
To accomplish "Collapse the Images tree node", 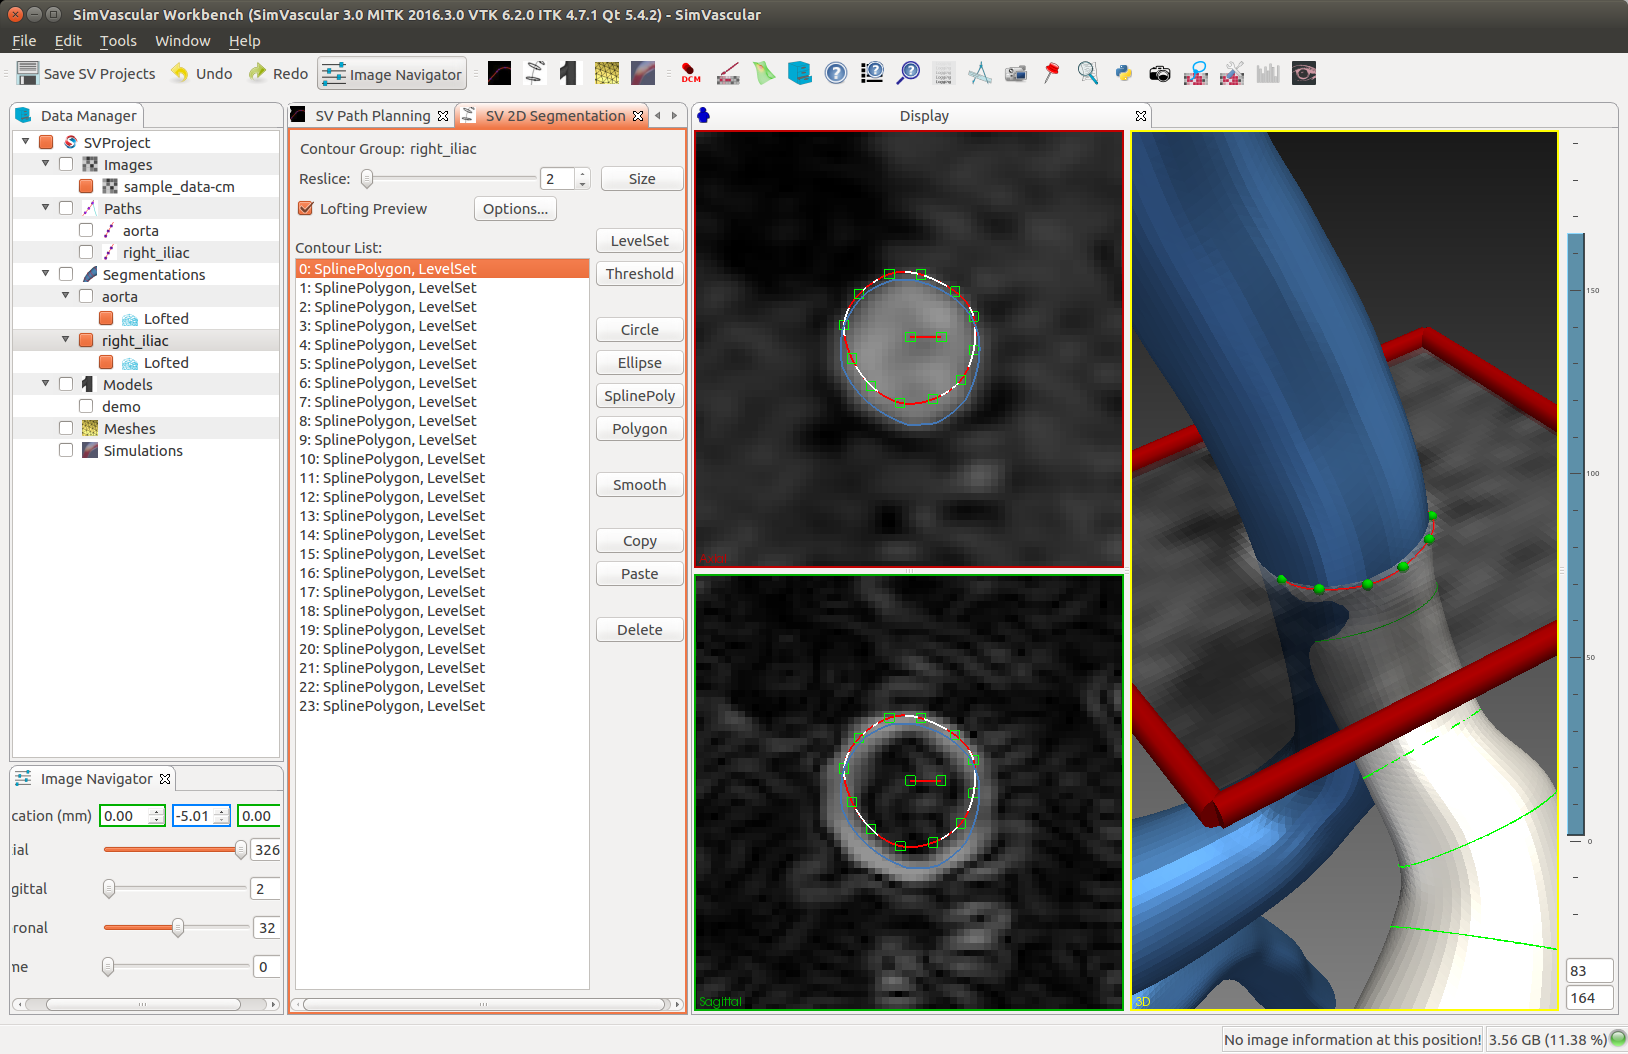I will pyautogui.click(x=45, y=163).
